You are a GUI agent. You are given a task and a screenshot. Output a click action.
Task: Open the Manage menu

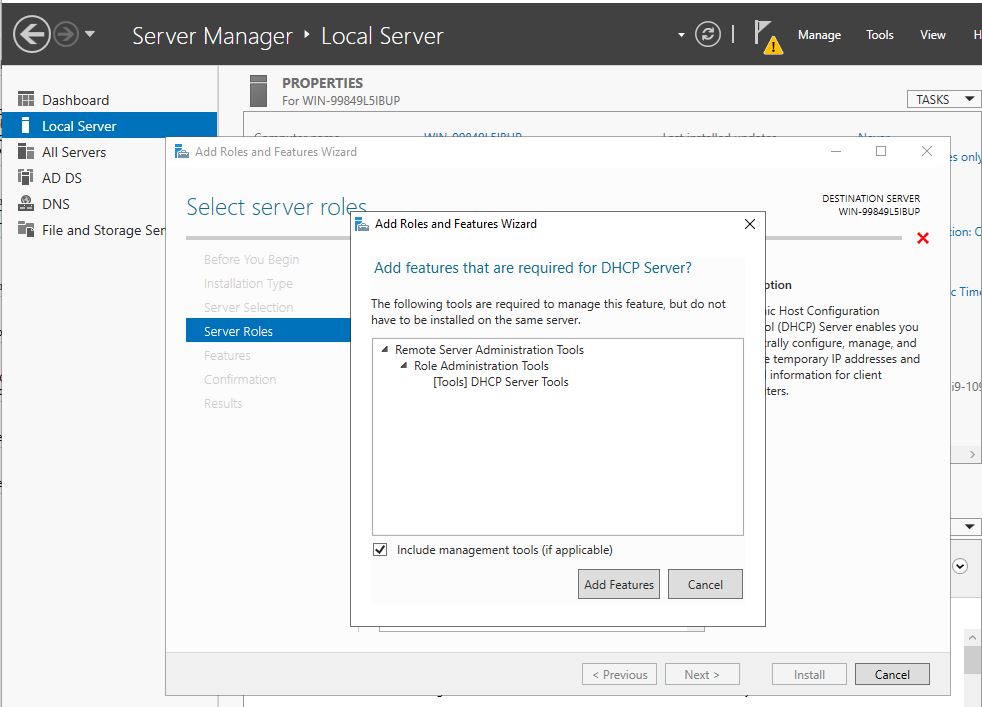click(x=819, y=35)
